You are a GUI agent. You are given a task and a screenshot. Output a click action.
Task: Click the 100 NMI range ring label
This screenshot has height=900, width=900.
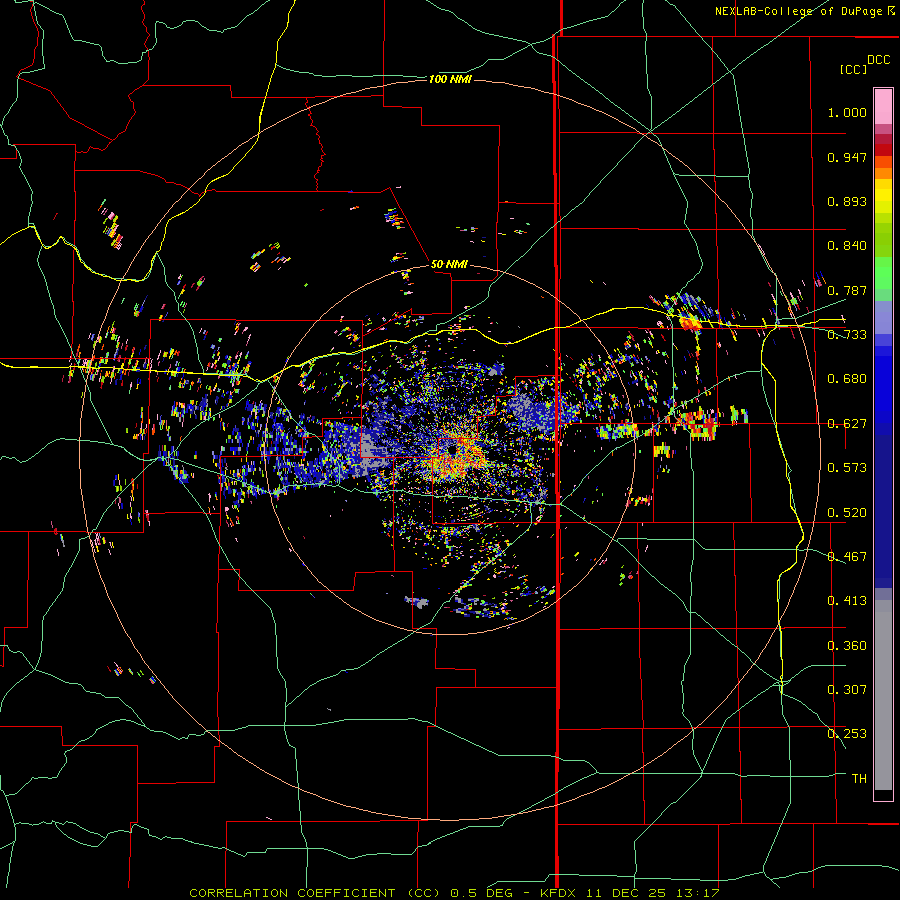pos(450,79)
